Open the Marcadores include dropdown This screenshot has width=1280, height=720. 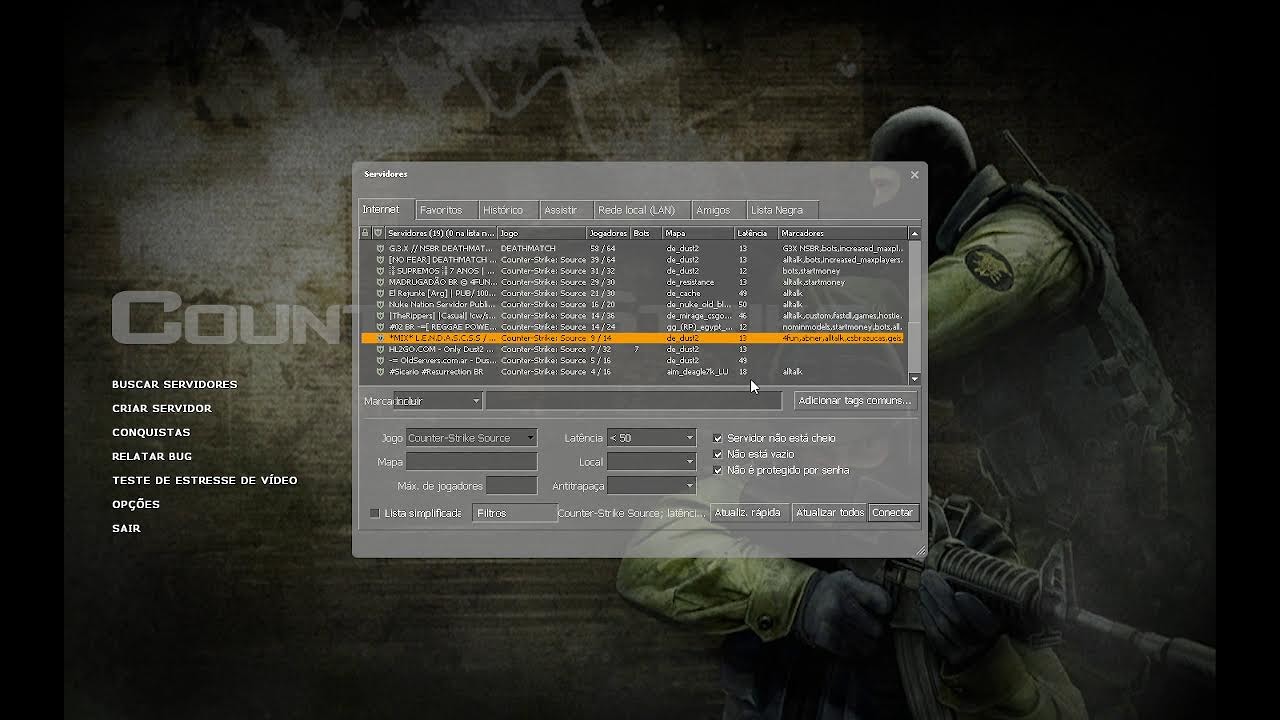tap(437, 401)
